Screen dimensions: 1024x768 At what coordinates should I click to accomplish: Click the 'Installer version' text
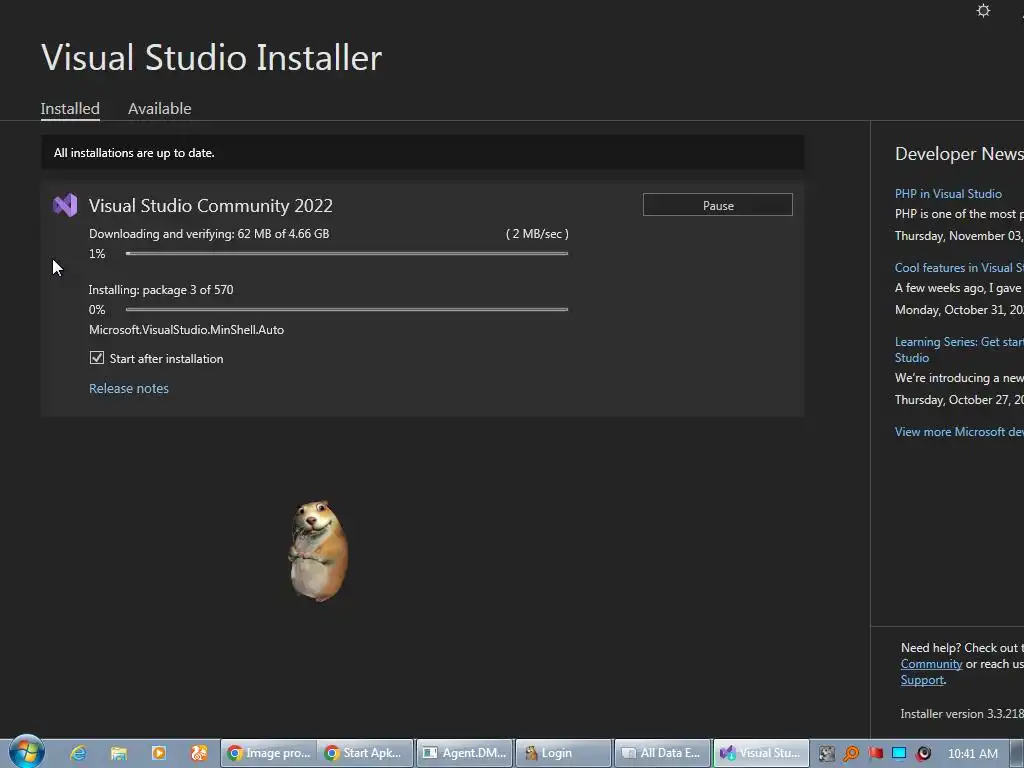pos(961,714)
